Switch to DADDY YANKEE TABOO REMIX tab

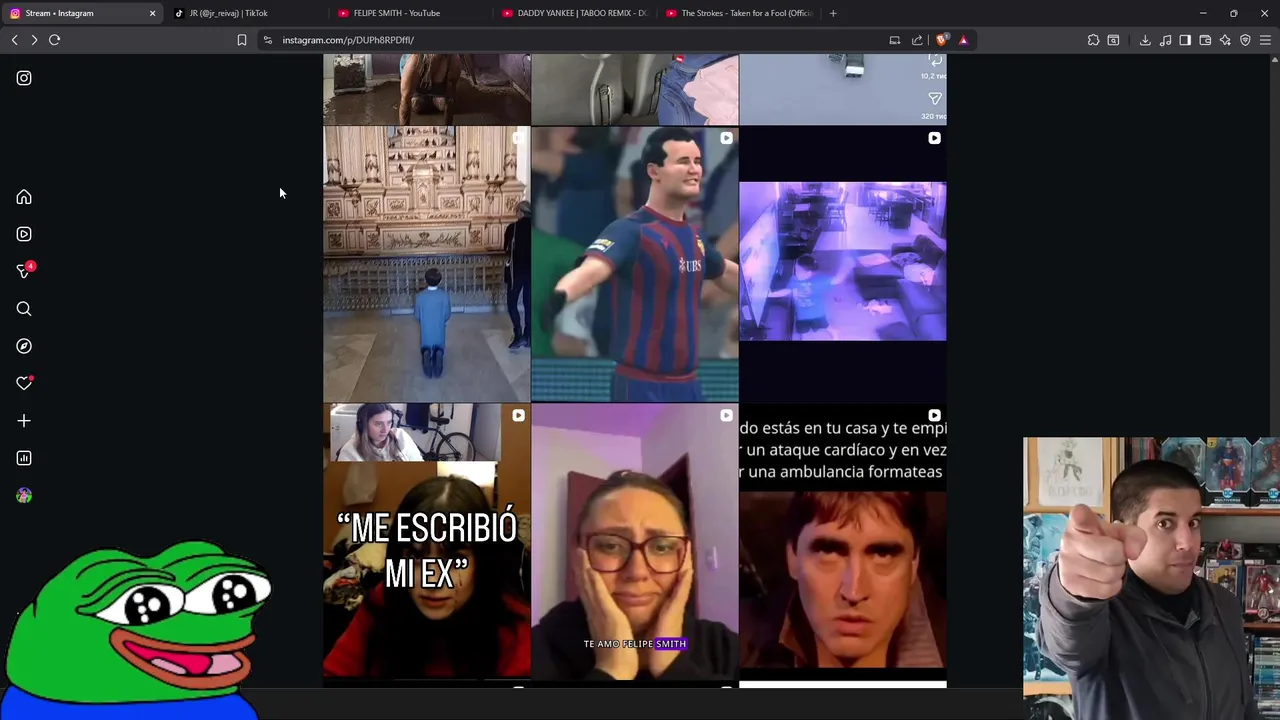pos(573,13)
